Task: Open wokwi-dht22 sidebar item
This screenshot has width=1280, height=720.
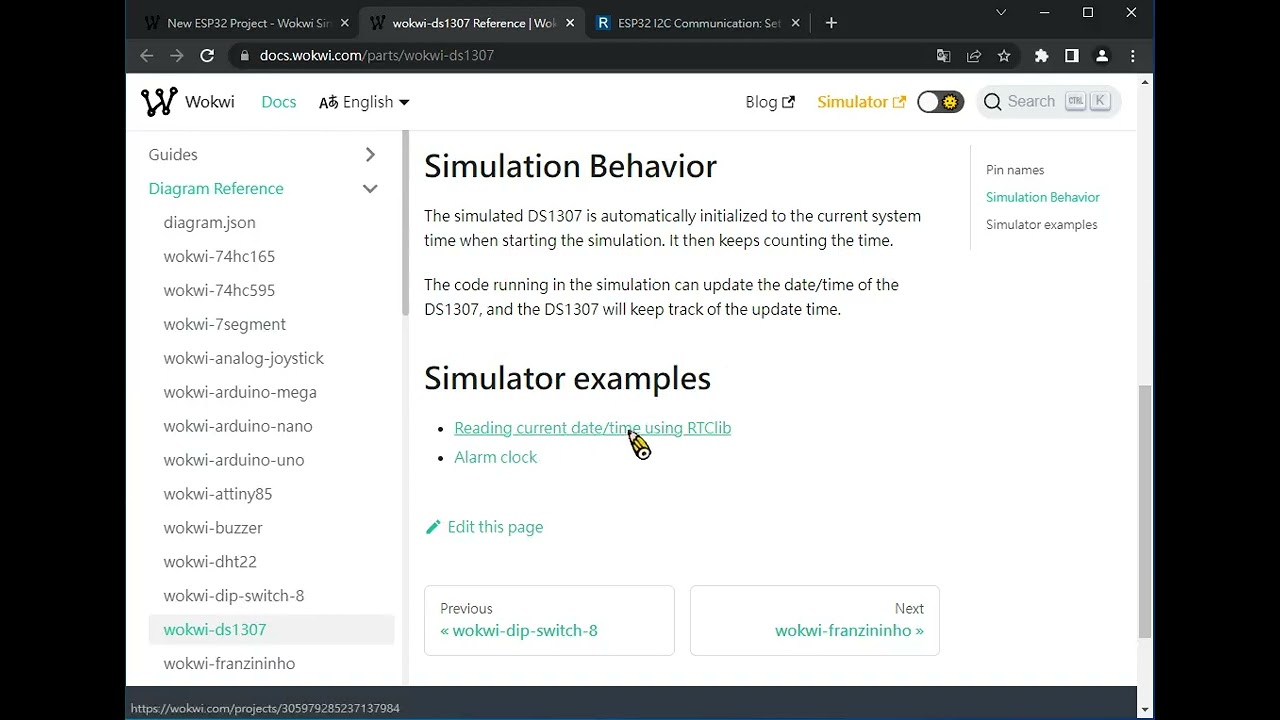Action: 271,563
